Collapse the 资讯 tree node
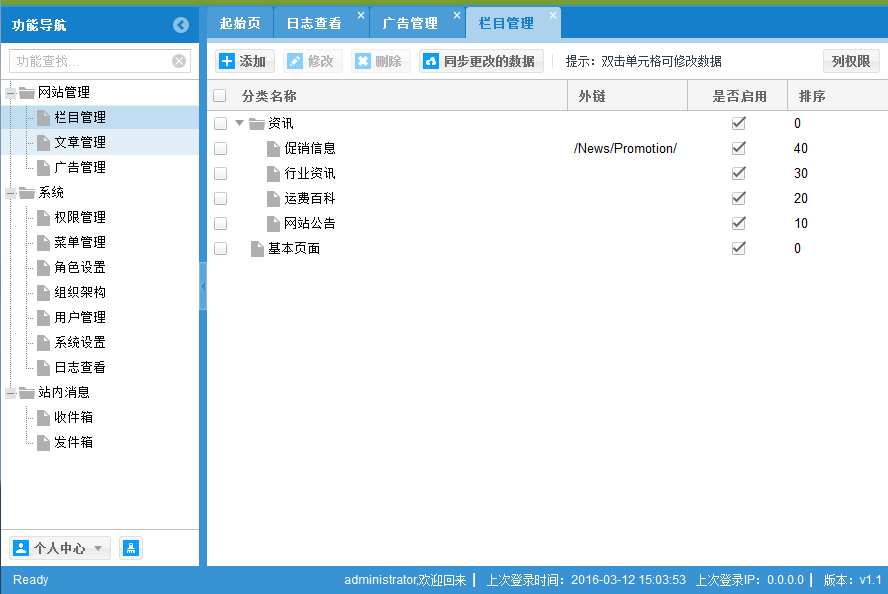The image size is (888, 594). coord(239,123)
